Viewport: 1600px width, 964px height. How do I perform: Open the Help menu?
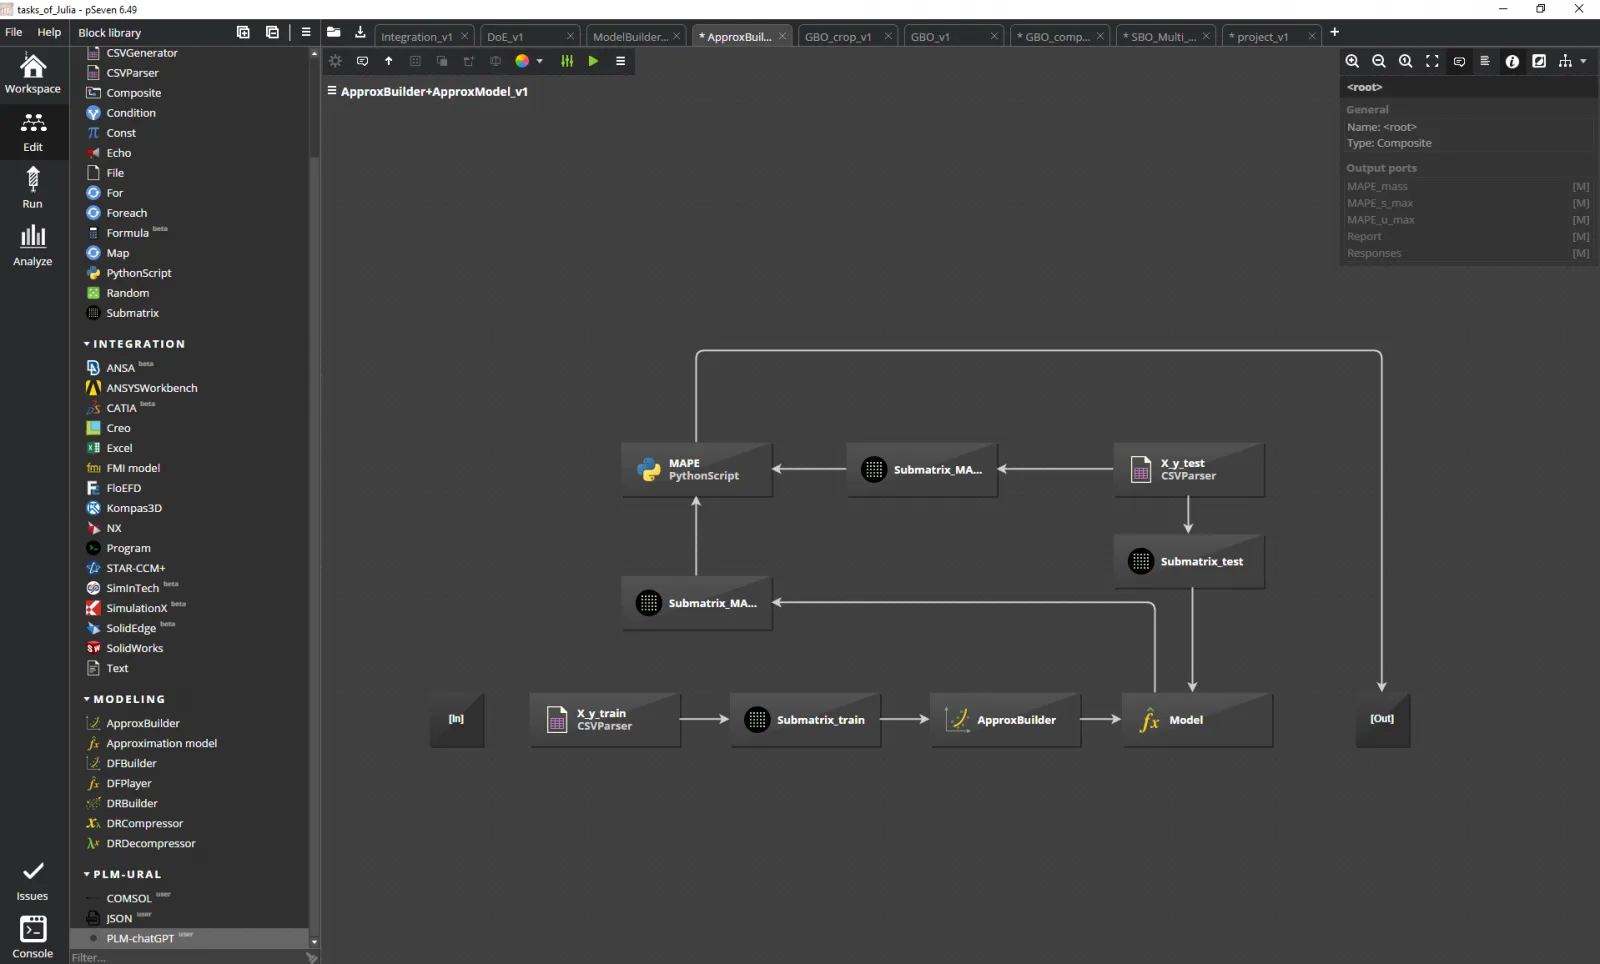[x=49, y=32]
